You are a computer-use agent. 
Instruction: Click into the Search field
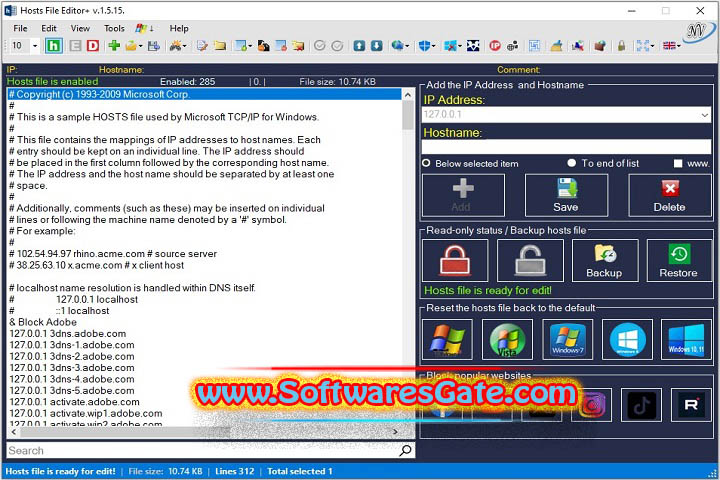tap(202, 450)
